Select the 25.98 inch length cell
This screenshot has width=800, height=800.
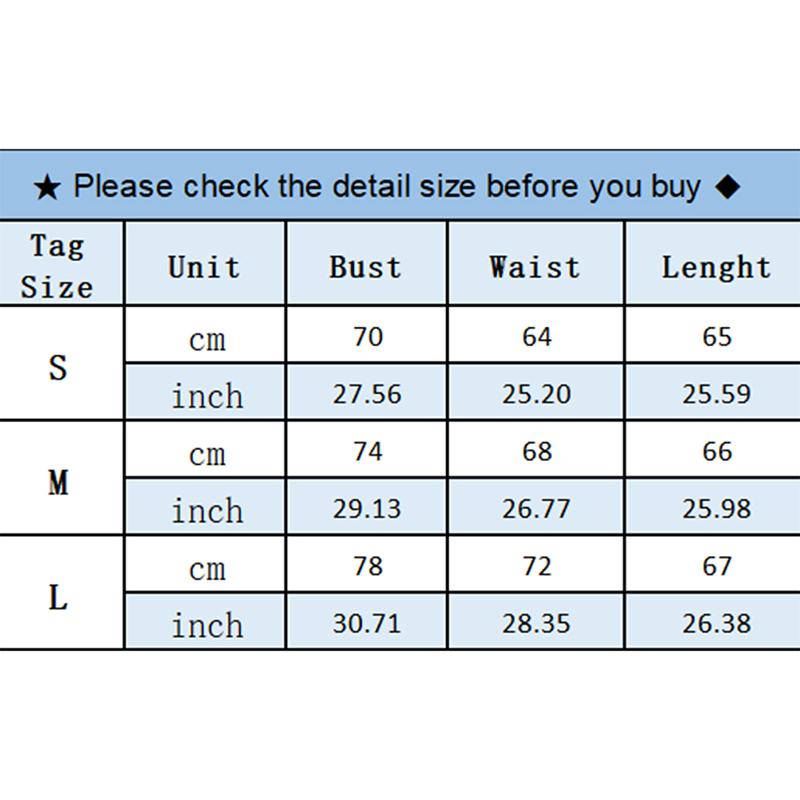click(x=716, y=509)
